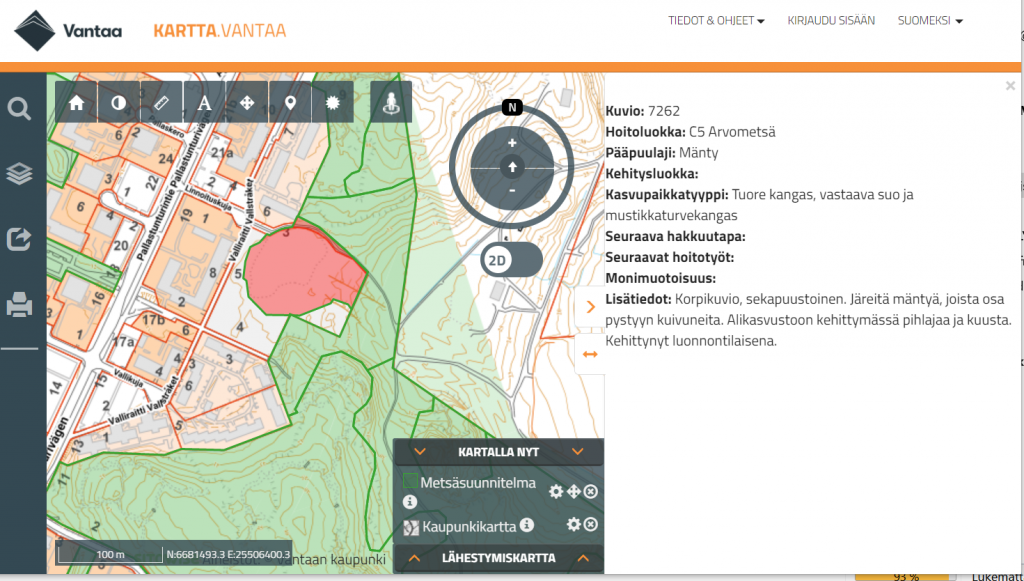Remove the Metsäsuunnitelma layer from map

(590, 492)
